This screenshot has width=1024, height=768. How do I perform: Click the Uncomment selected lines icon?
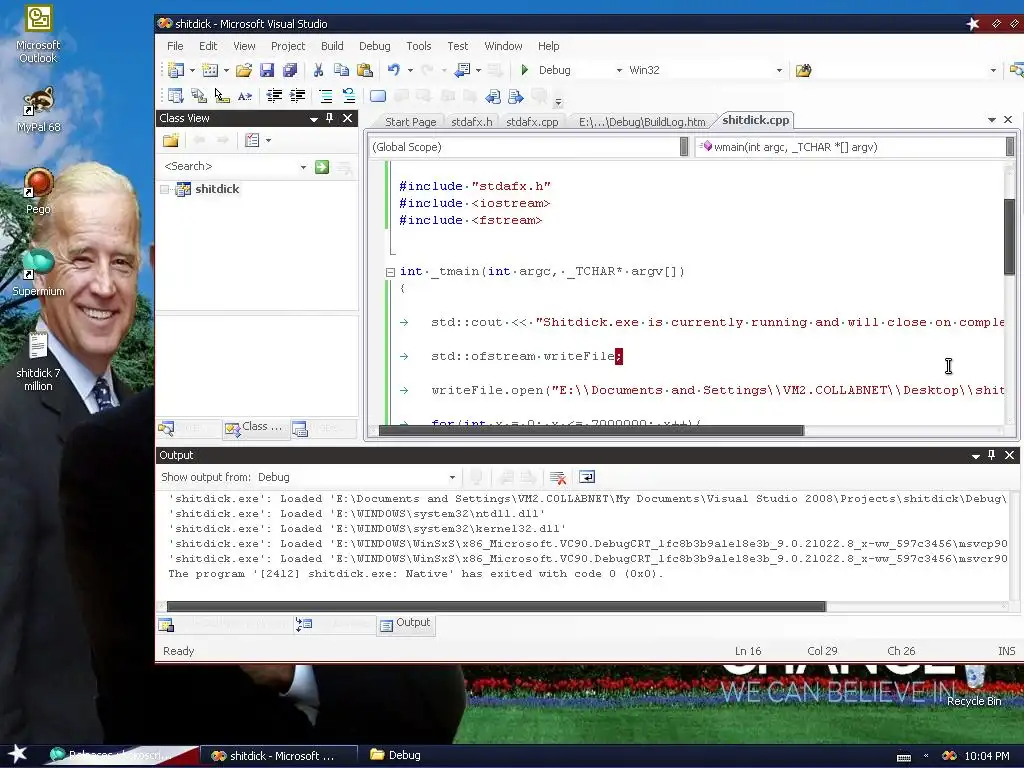[349, 96]
